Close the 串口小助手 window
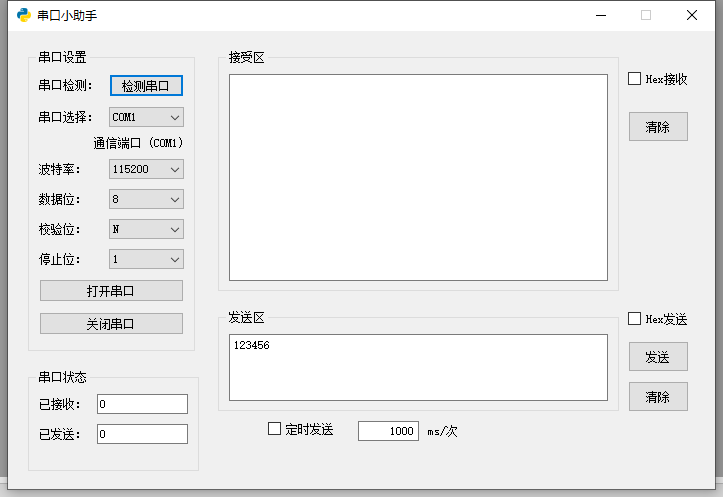Screen dimensions: 723x497 tap(692, 15)
